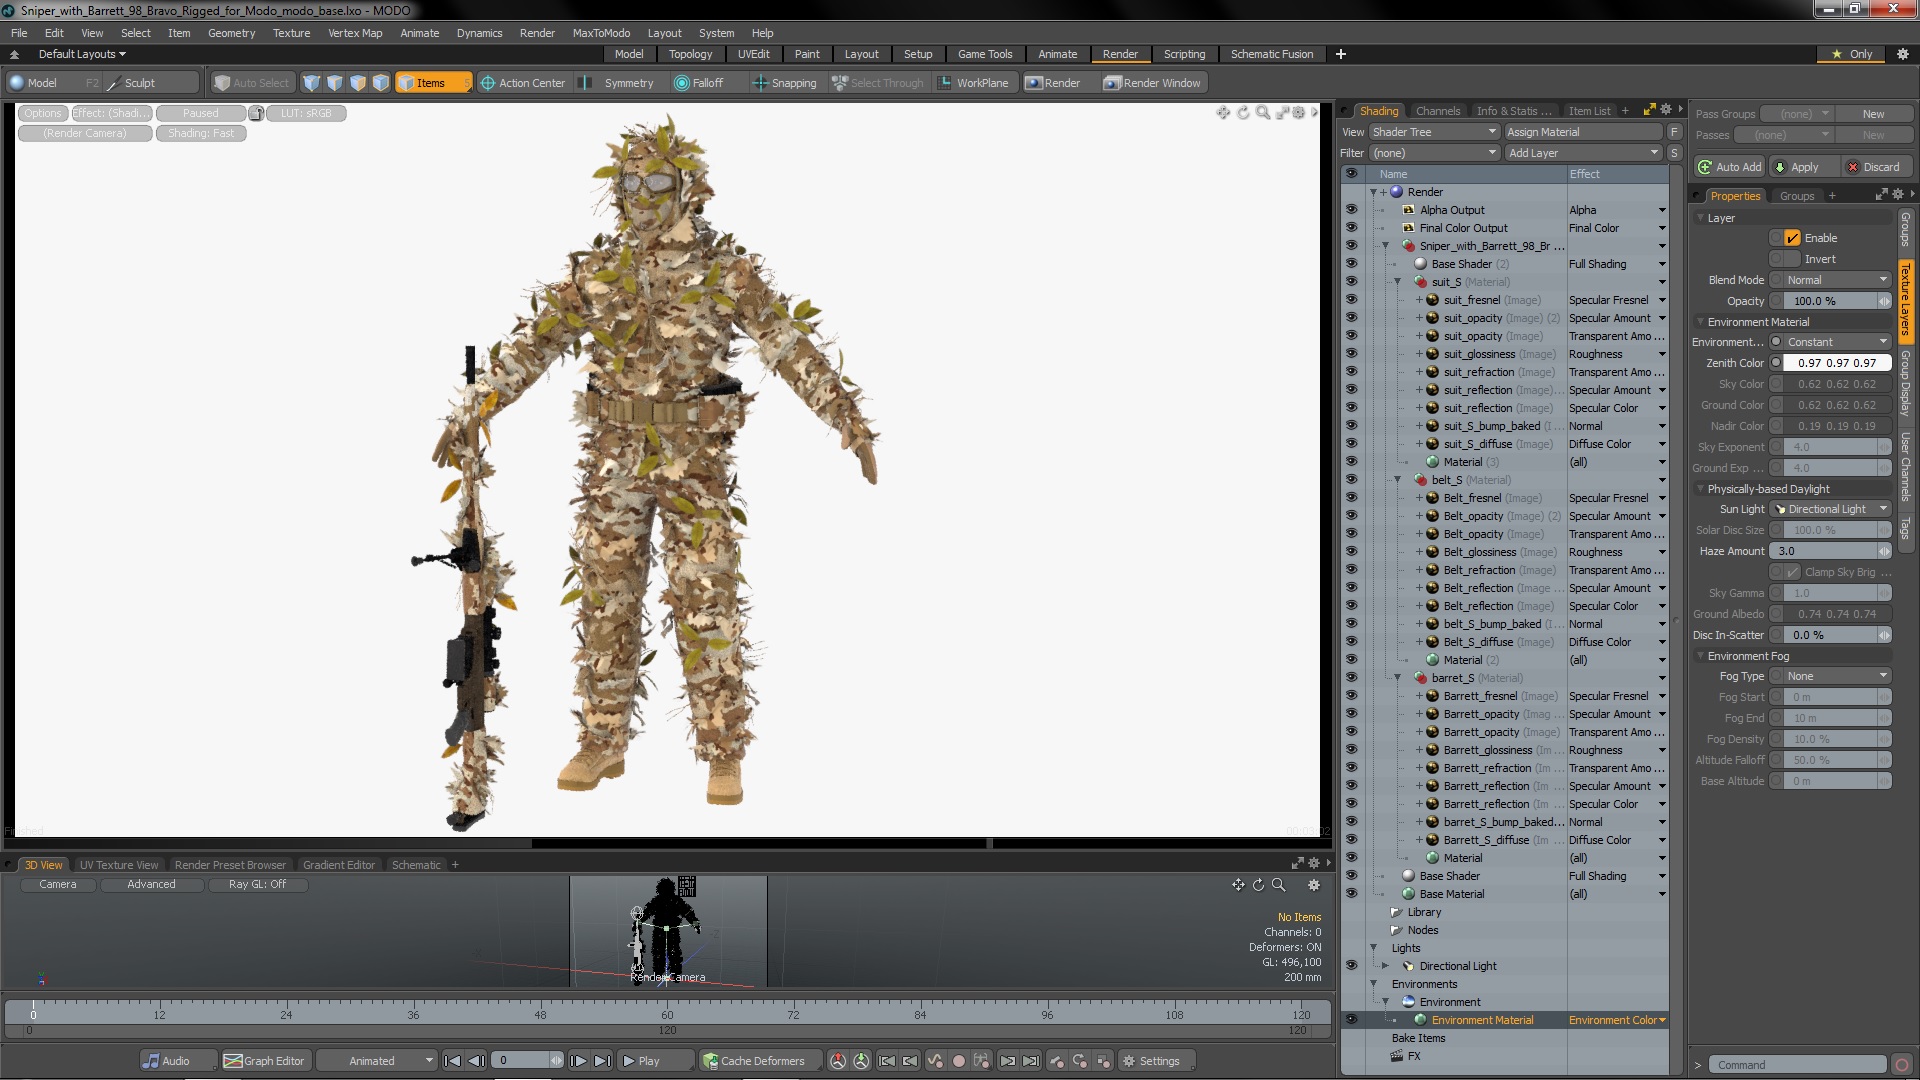The height and width of the screenshot is (1080, 1920).
Task: Click the Command input field
Action: pos(1798,1065)
